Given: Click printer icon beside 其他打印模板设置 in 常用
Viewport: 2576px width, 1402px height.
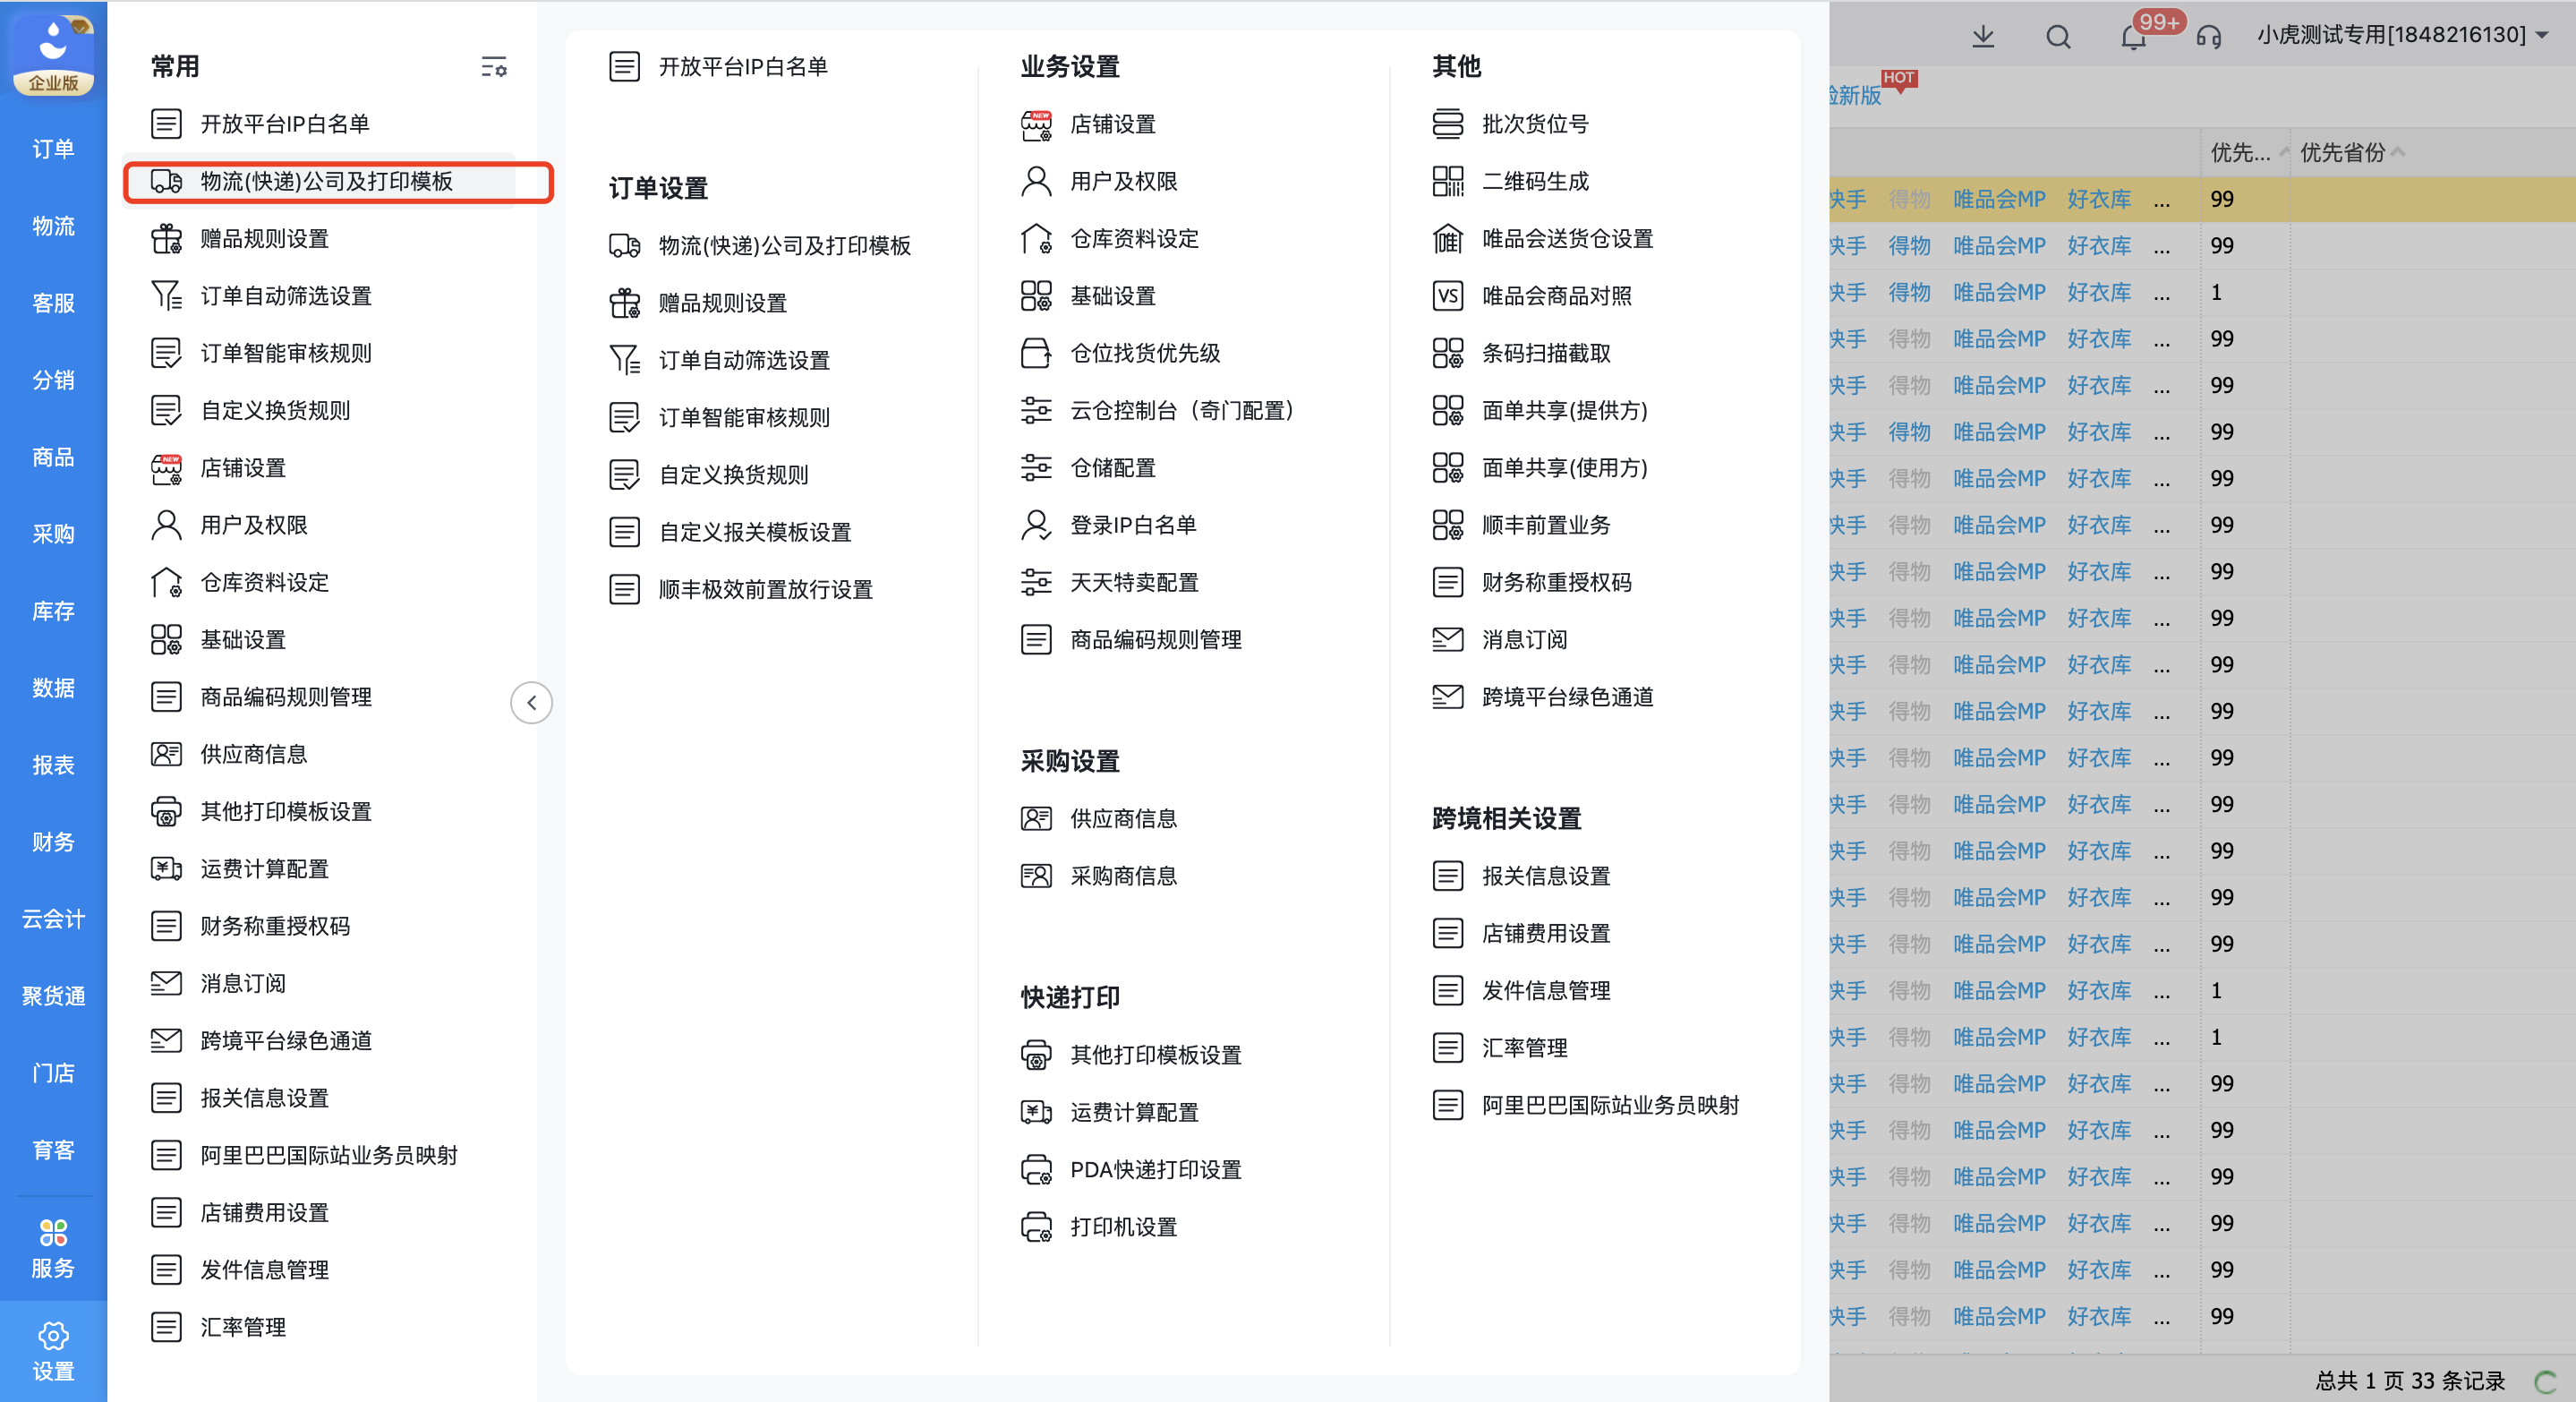Looking at the screenshot, I should pos(166,812).
